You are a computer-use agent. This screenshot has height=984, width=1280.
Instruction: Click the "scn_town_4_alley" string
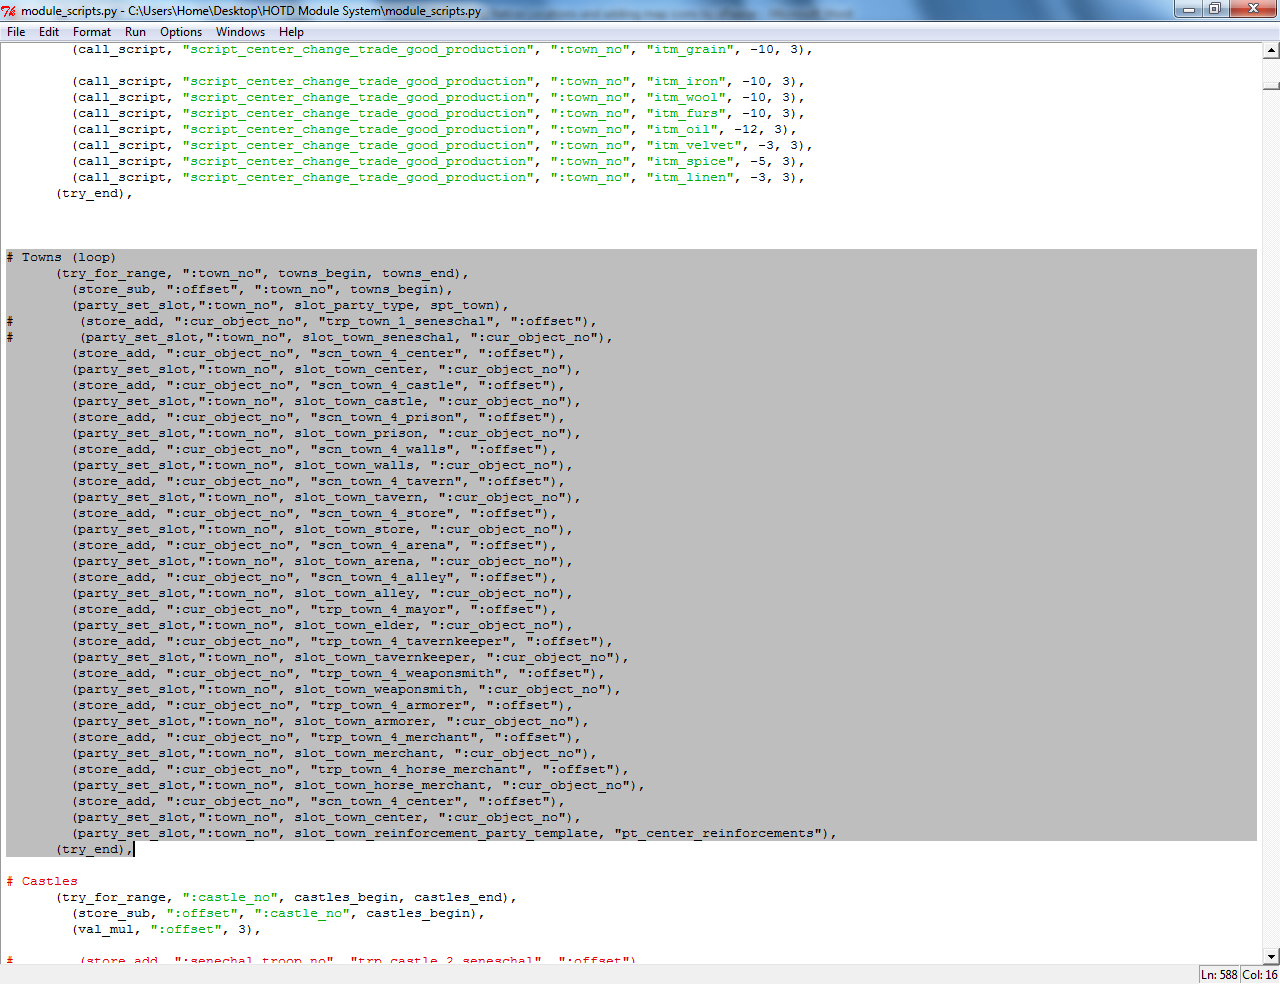[382, 577]
